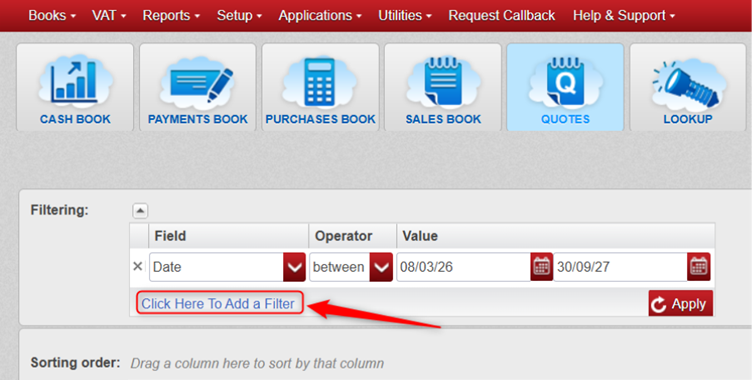Image resolution: width=752 pixels, height=380 pixels.
Task: Open the start date calendar picker
Action: (541, 267)
